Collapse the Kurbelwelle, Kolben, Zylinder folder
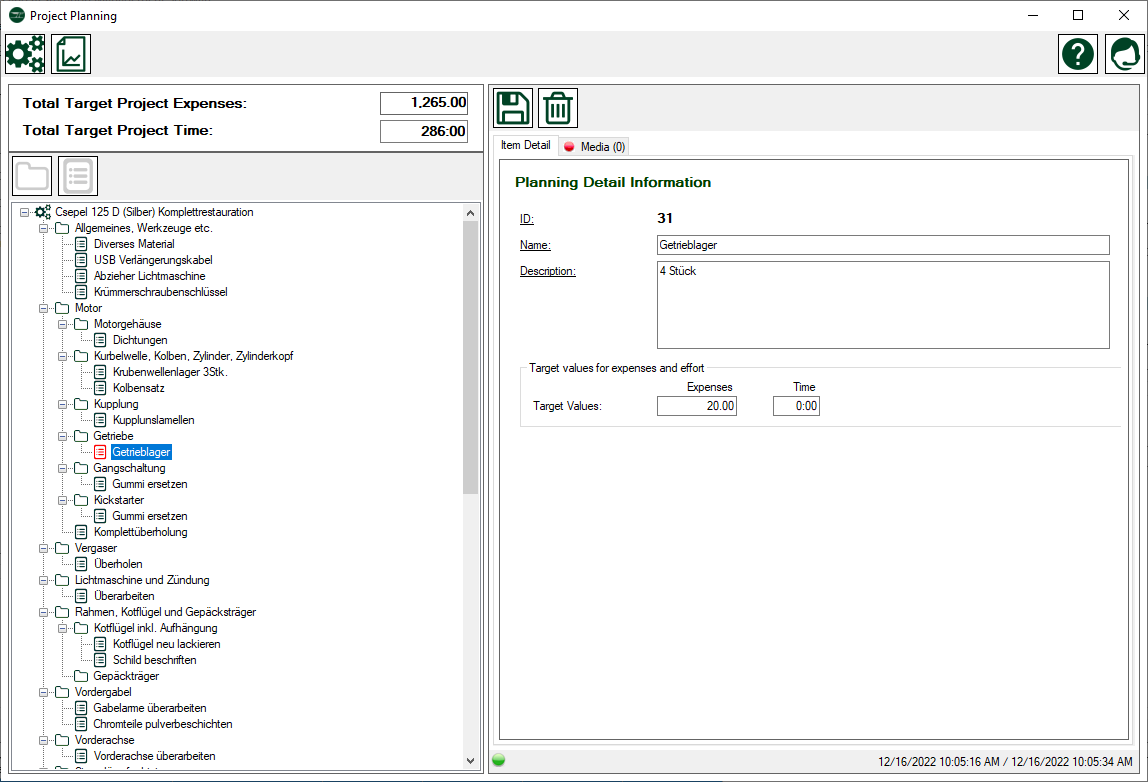Viewport: 1148px width, 782px height. coord(62,357)
